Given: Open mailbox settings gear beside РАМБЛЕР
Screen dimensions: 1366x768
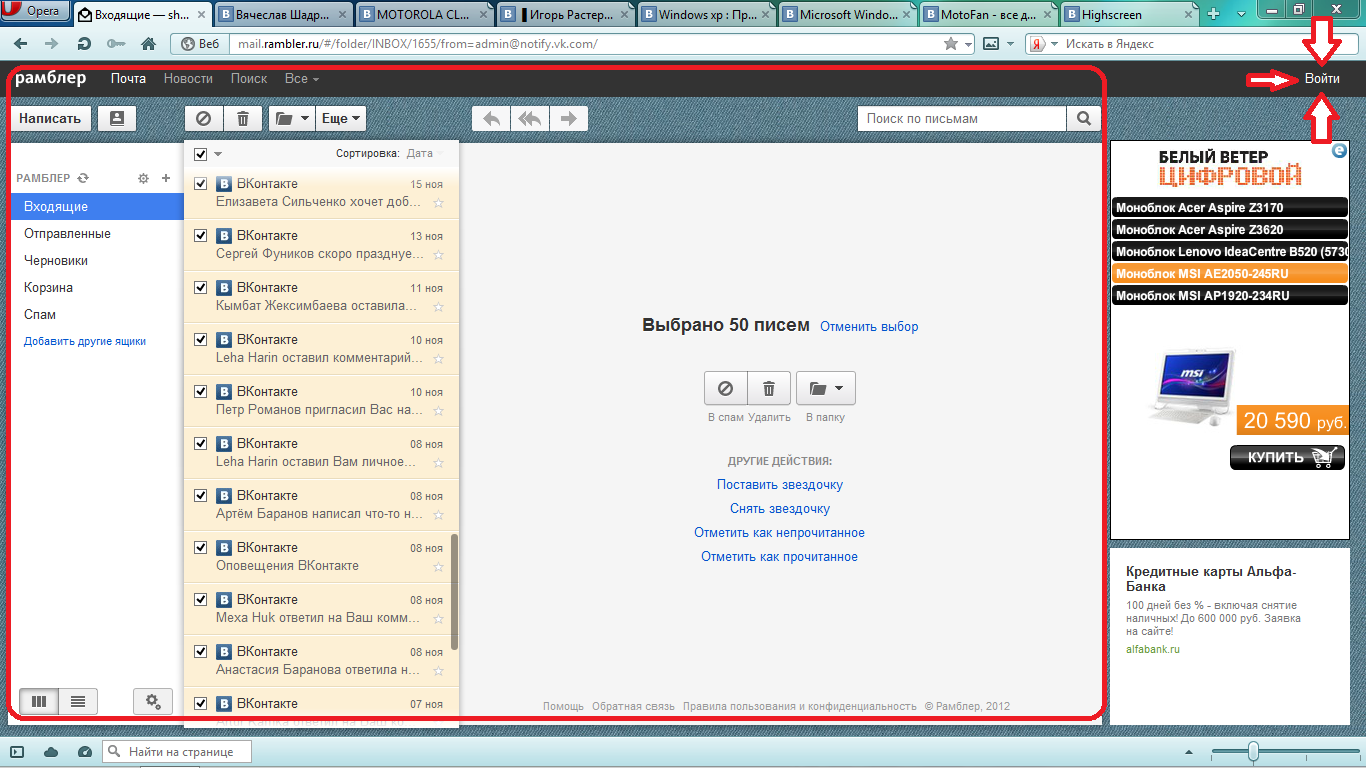Looking at the screenshot, I should click(x=143, y=178).
